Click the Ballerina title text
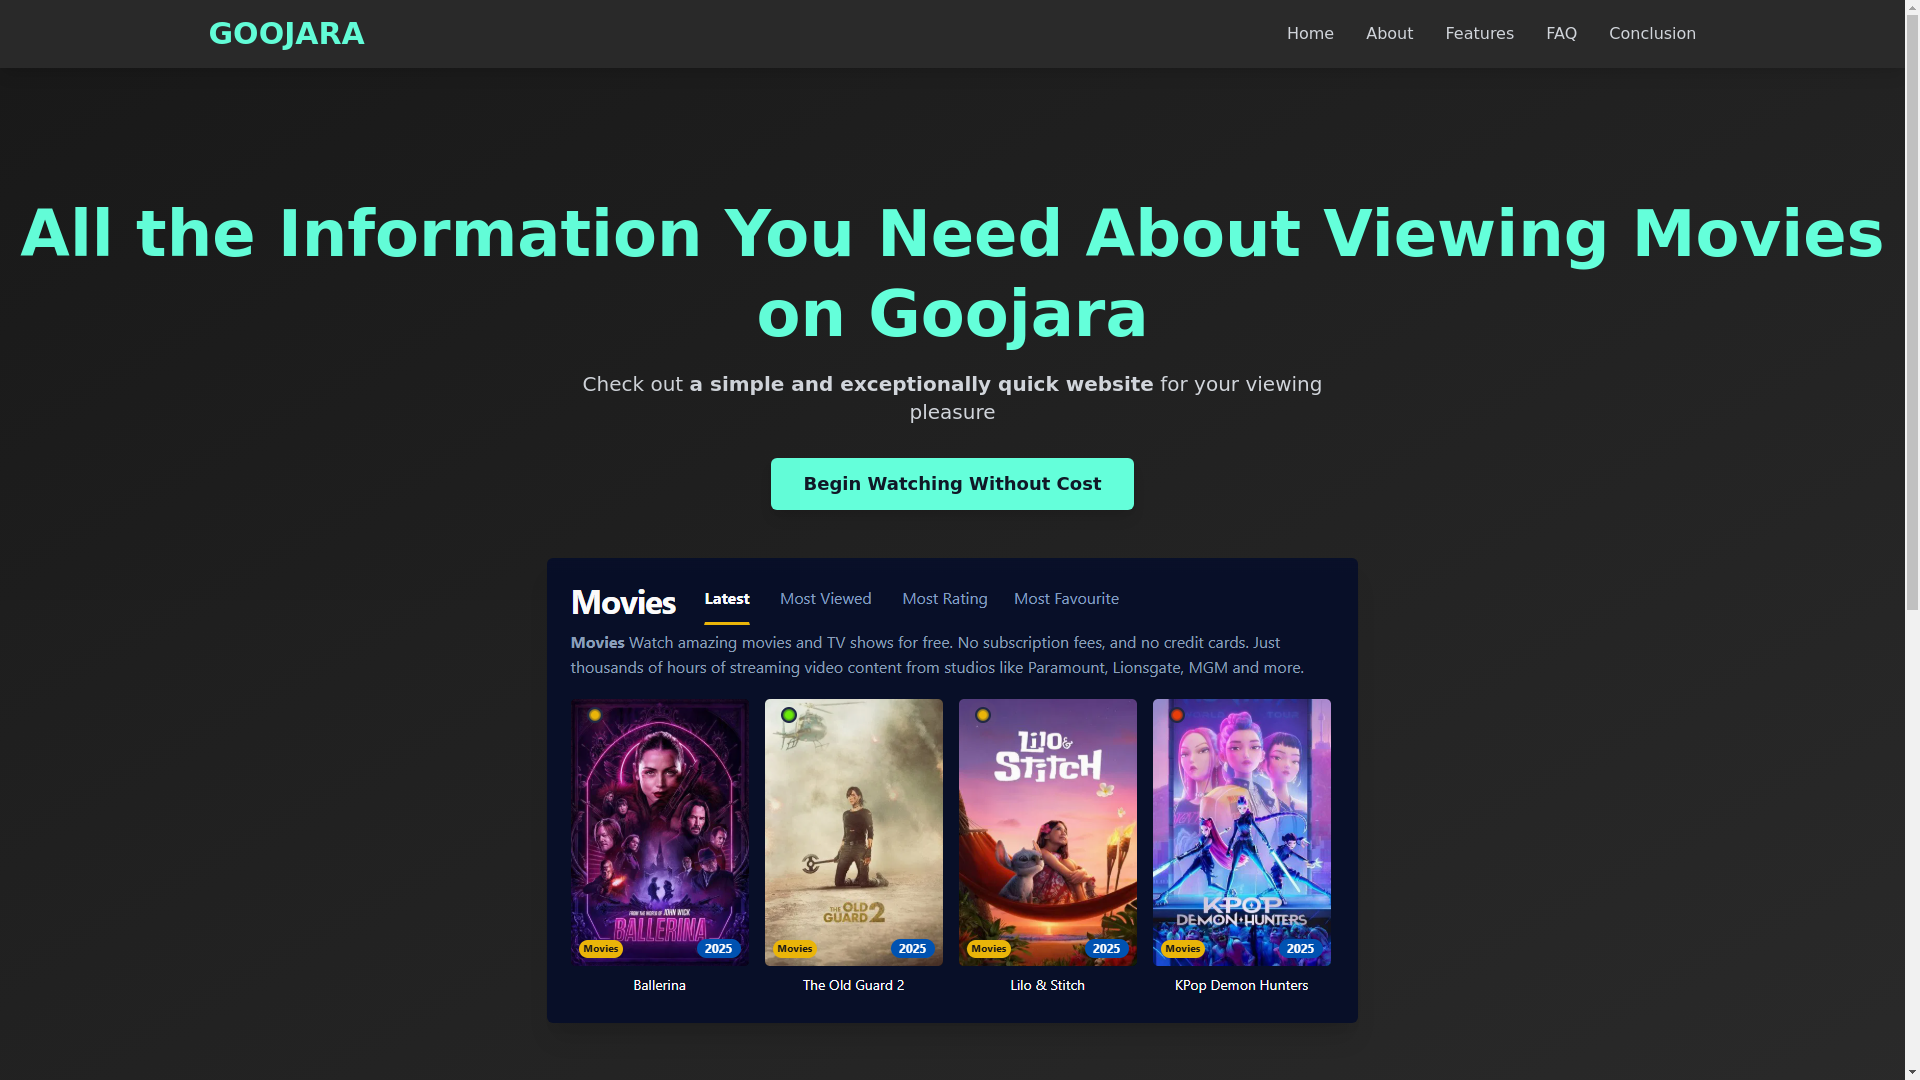1920x1080 pixels. click(660, 986)
